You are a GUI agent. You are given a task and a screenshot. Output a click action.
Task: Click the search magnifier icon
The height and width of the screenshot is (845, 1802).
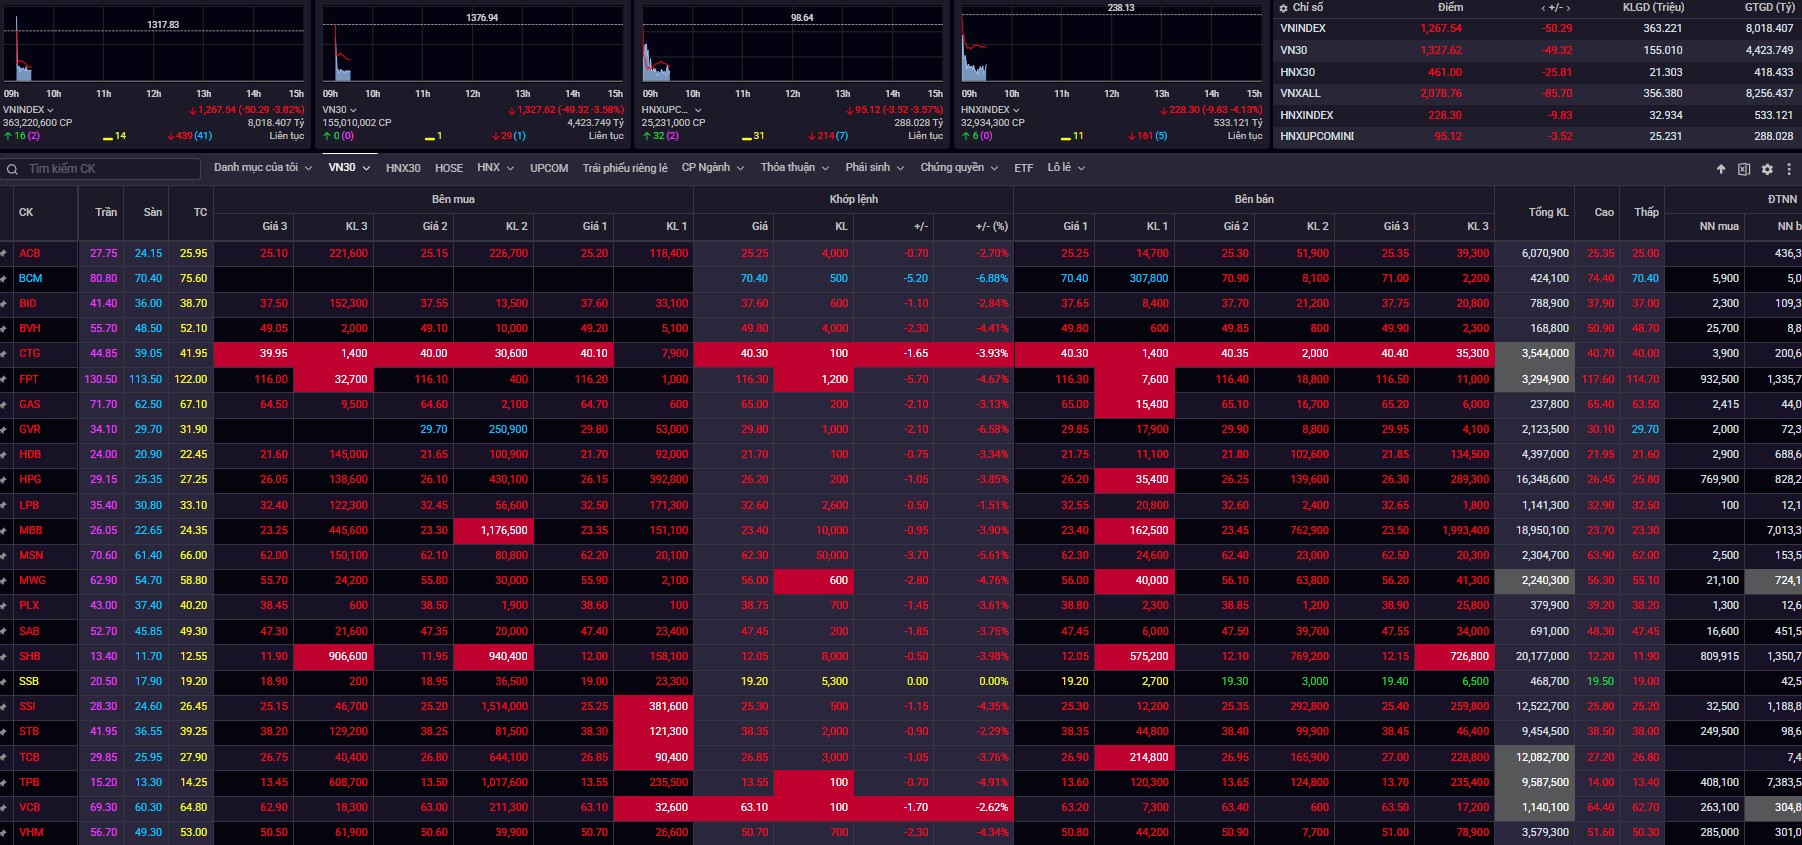13,169
